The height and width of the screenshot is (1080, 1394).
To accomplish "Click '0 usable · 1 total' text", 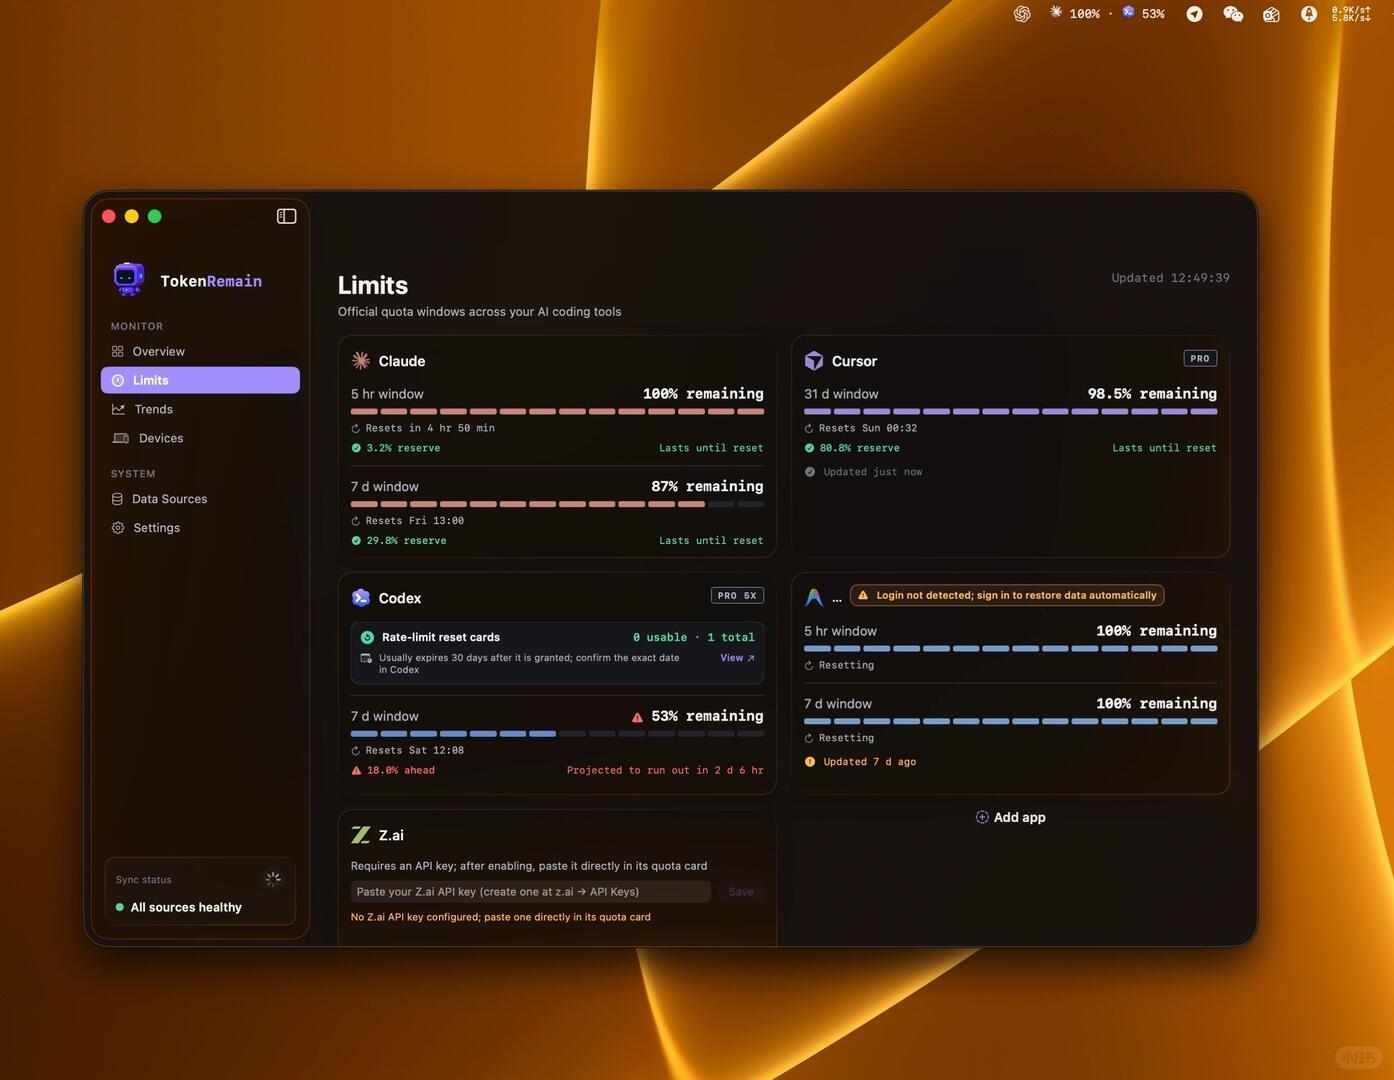I will [x=694, y=637].
